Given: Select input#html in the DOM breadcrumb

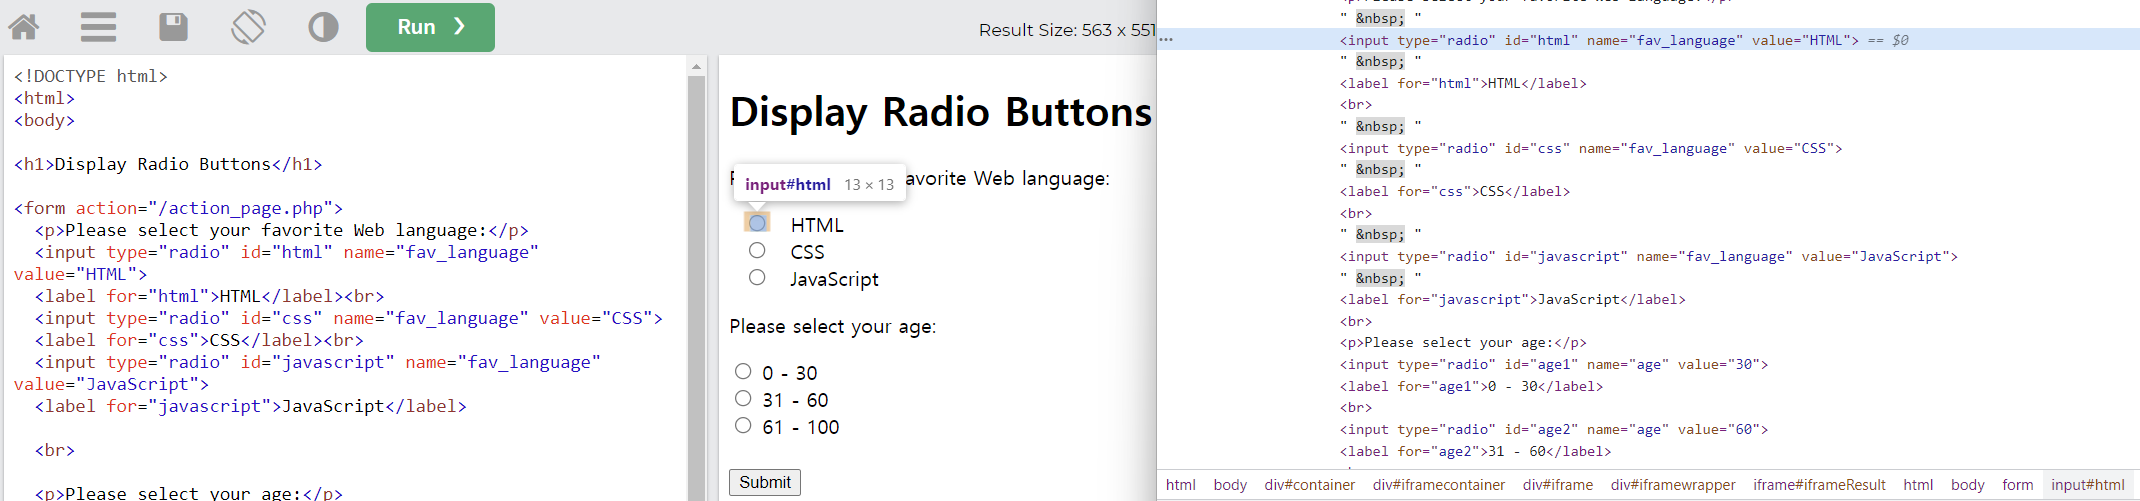Looking at the screenshot, I should [2088, 485].
